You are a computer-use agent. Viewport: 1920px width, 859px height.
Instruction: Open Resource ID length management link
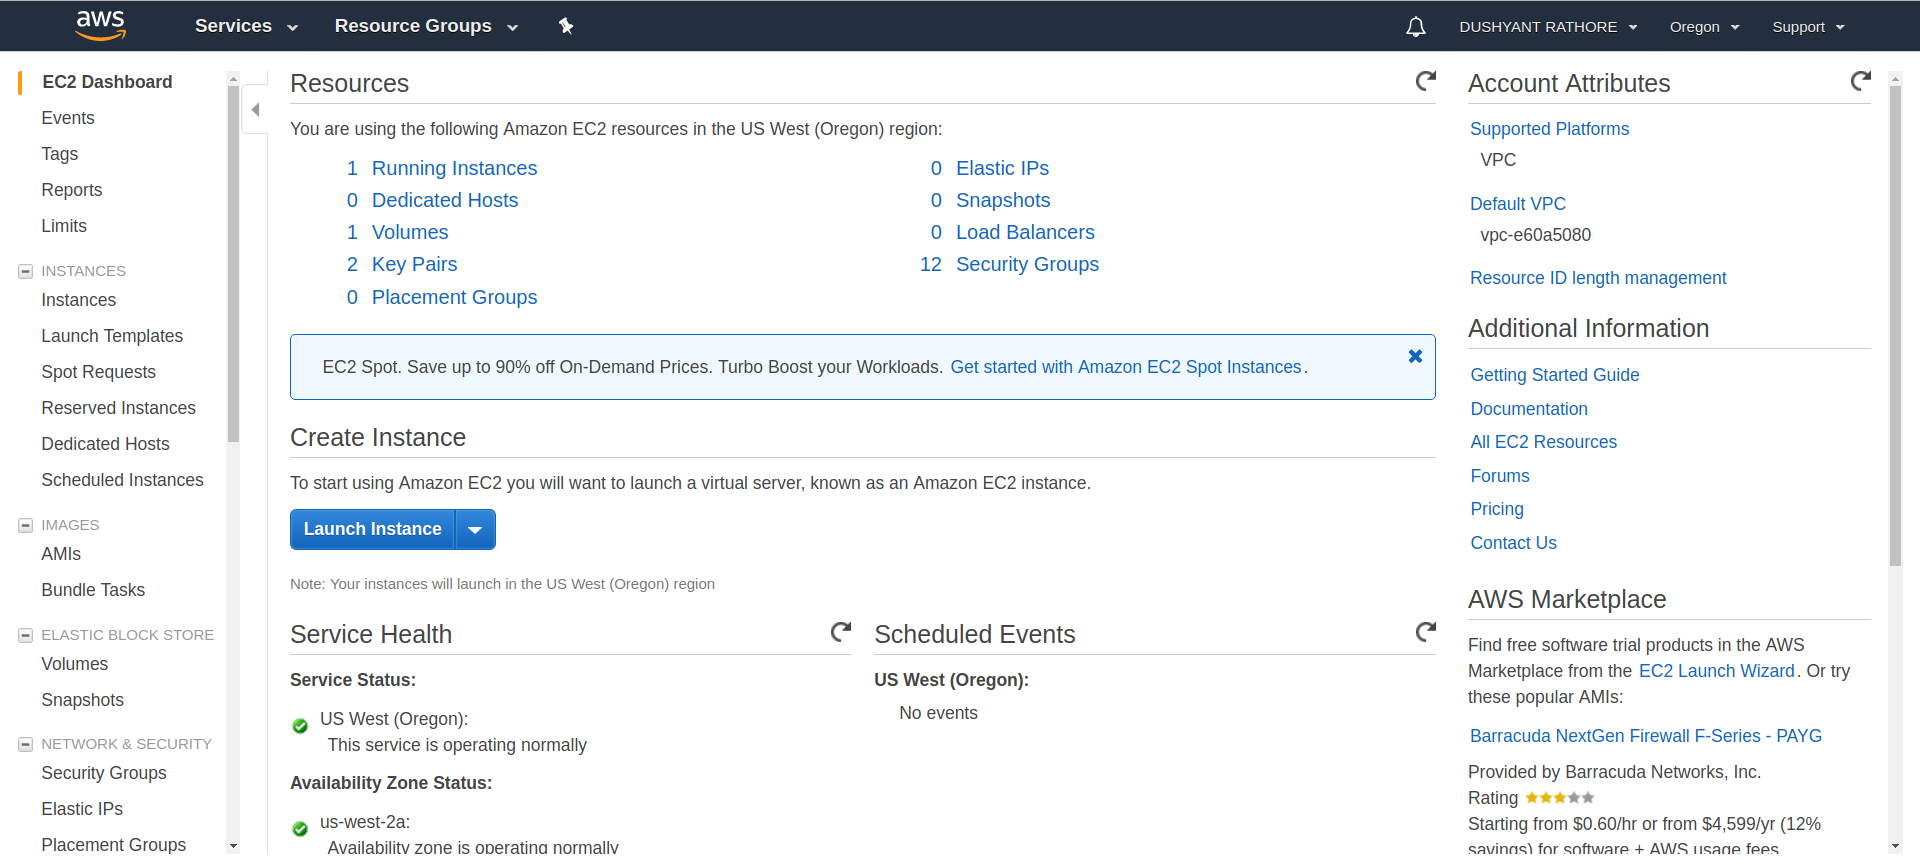pyautogui.click(x=1598, y=278)
